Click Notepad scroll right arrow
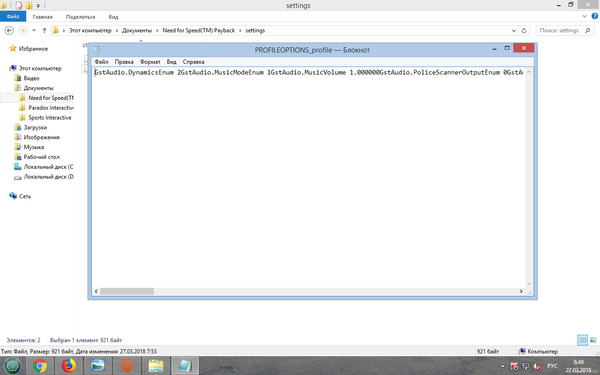This screenshot has width=600, height=375. (521, 292)
